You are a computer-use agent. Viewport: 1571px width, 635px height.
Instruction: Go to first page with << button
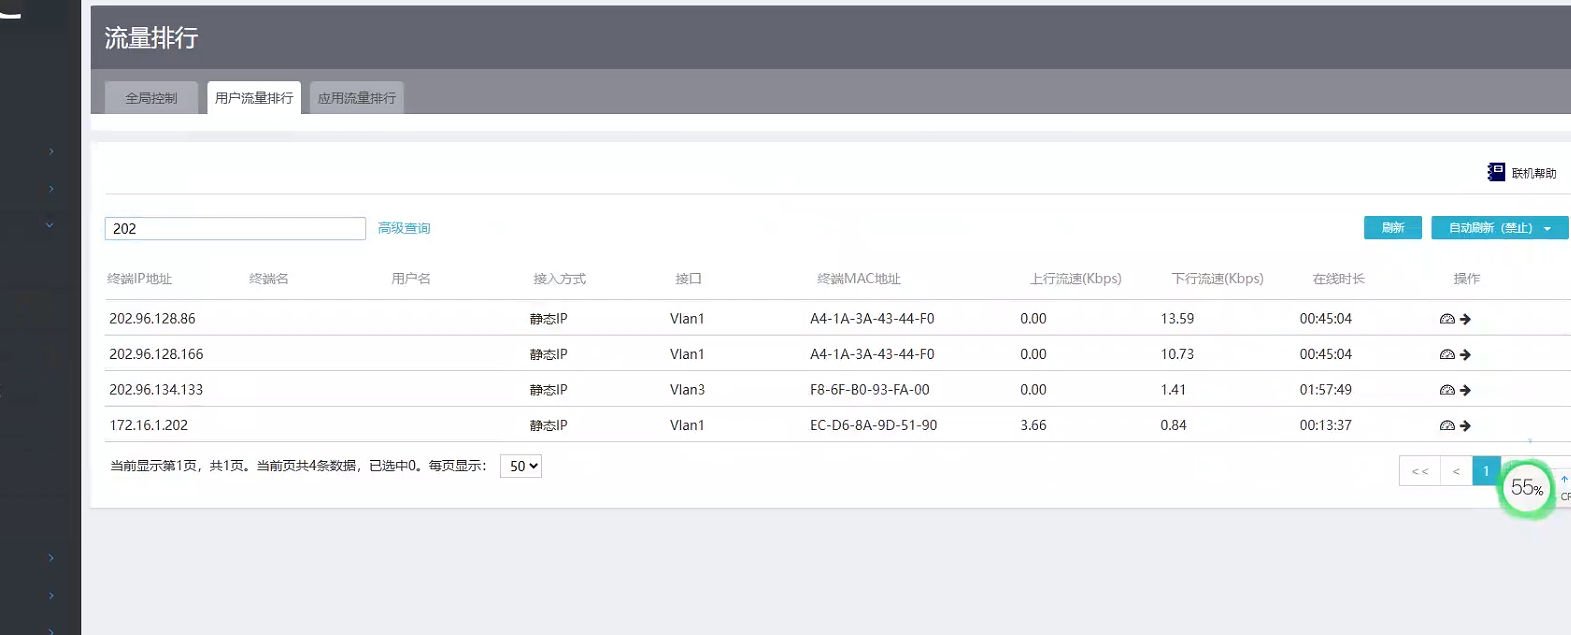1420,471
